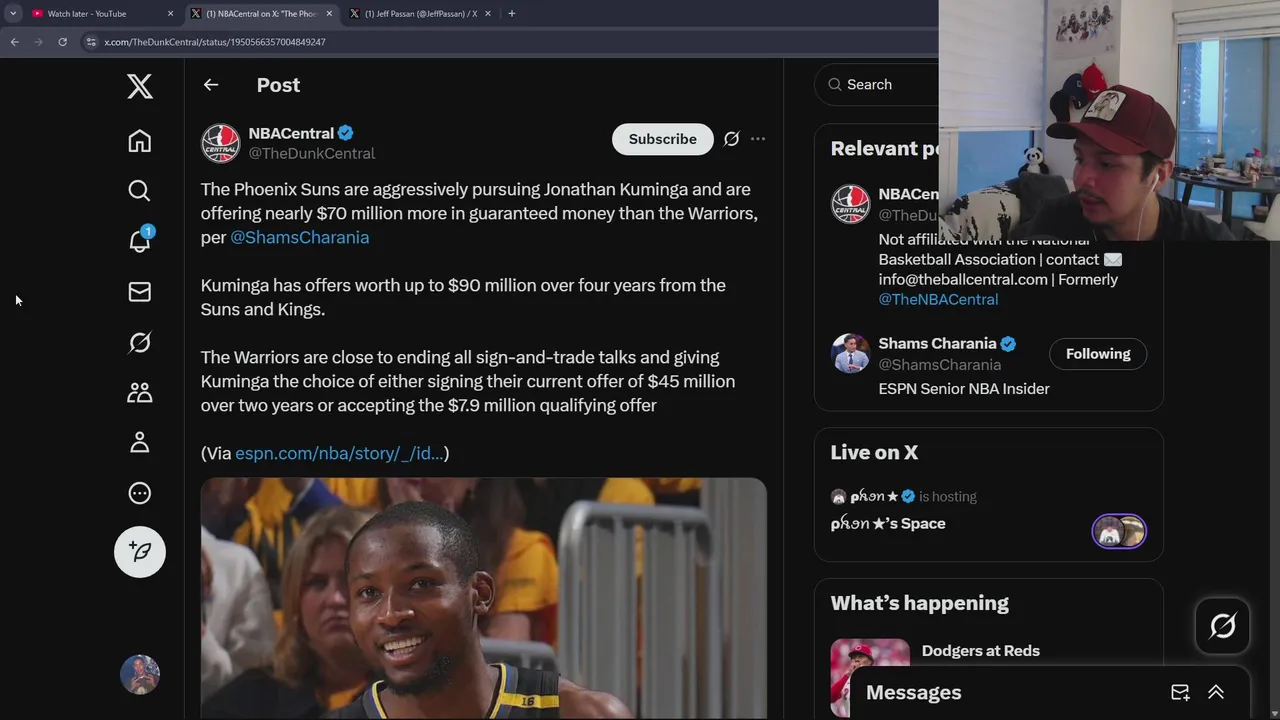Image resolution: width=1280 pixels, height=720 pixels.
Task: Click the browser back button
Action: (x=14, y=42)
